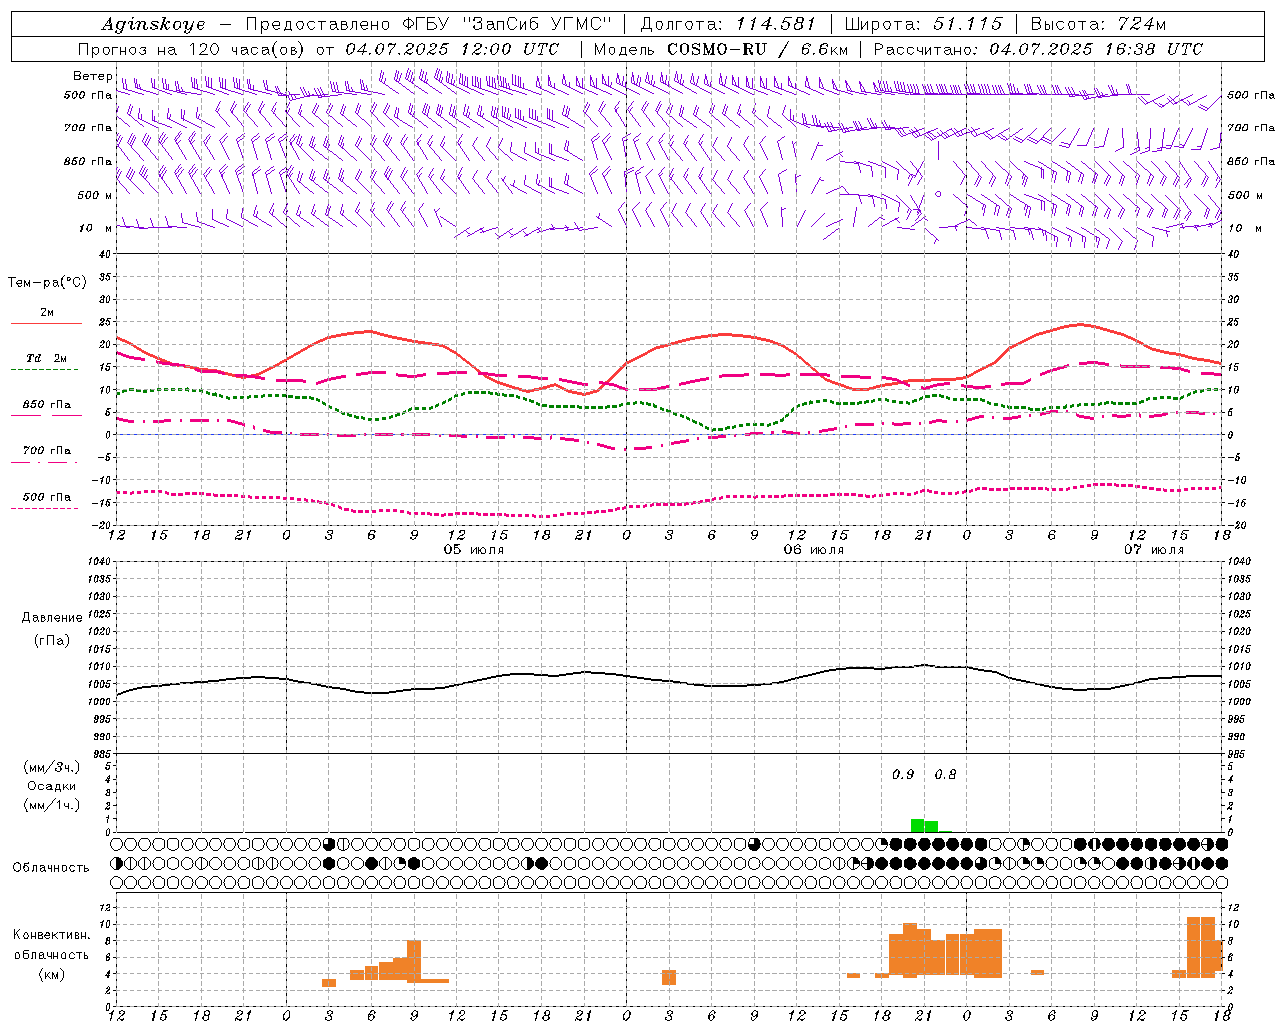Click the "(гПа)" unit label under Давление

pos(51,641)
